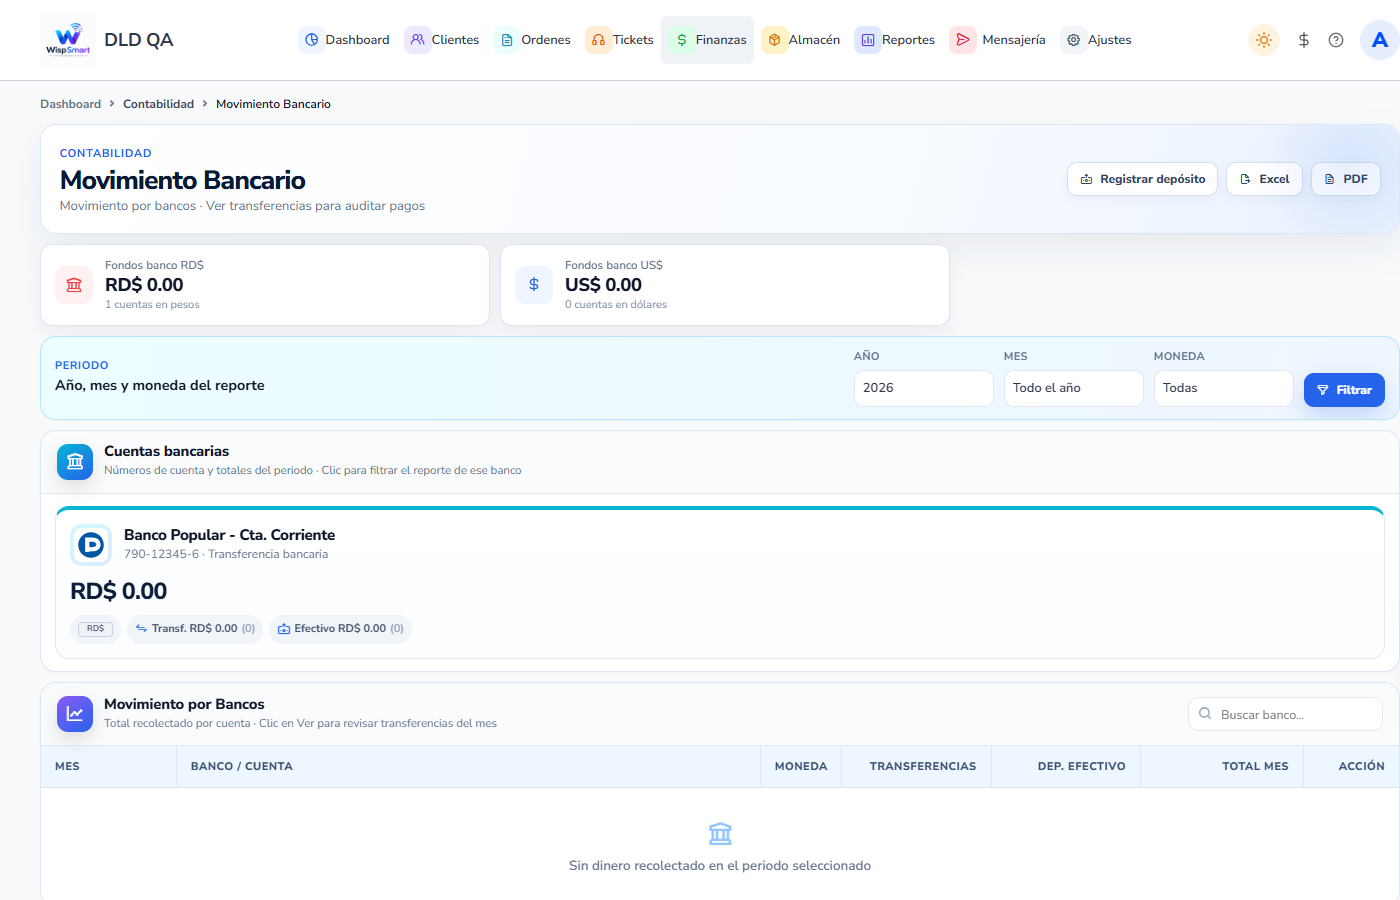This screenshot has width=1400, height=900.
Task: Export report as PDF
Action: click(x=1346, y=179)
